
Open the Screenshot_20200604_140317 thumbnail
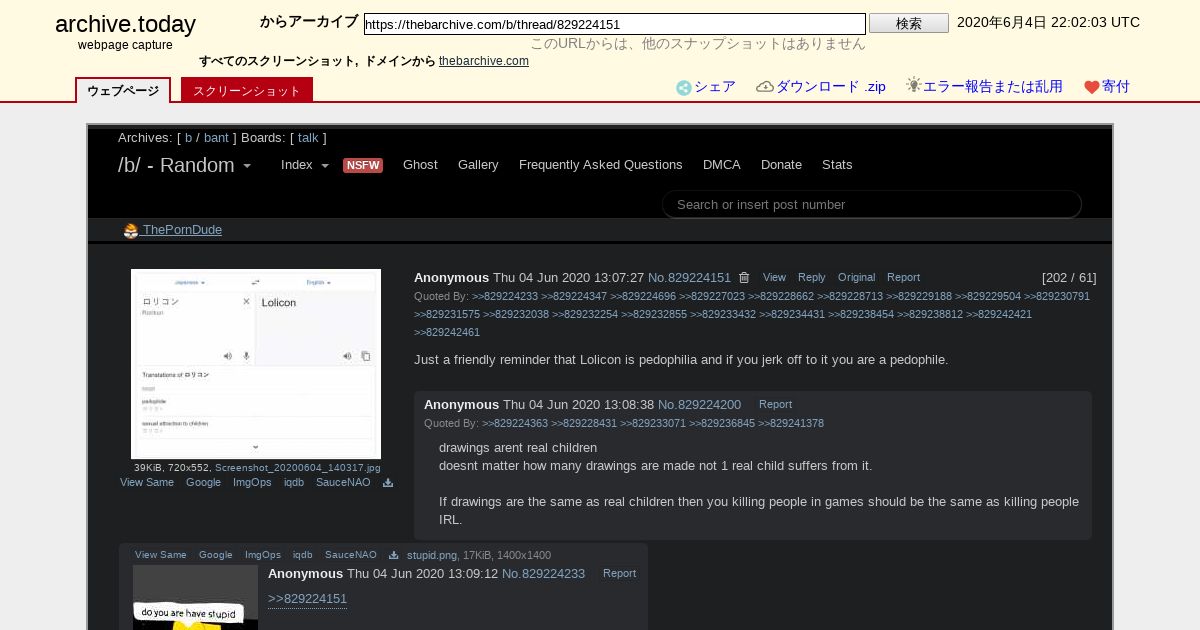click(x=256, y=364)
